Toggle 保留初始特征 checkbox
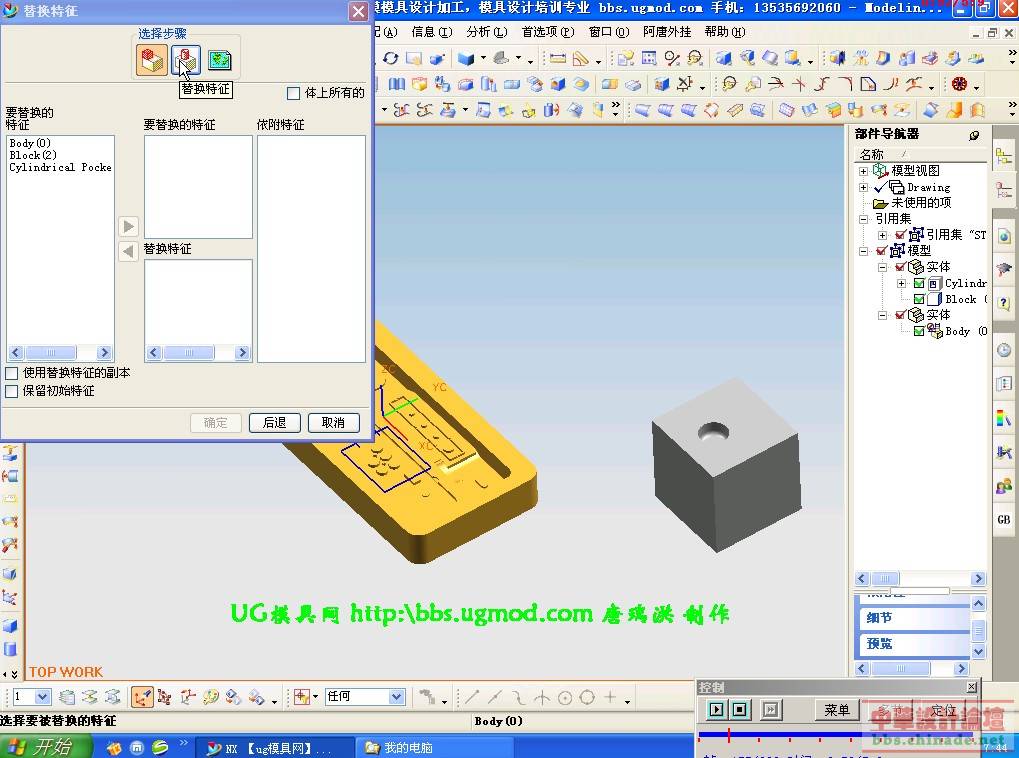Image resolution: width=1019 pixels, height=758 pixels. pos(12,391)
